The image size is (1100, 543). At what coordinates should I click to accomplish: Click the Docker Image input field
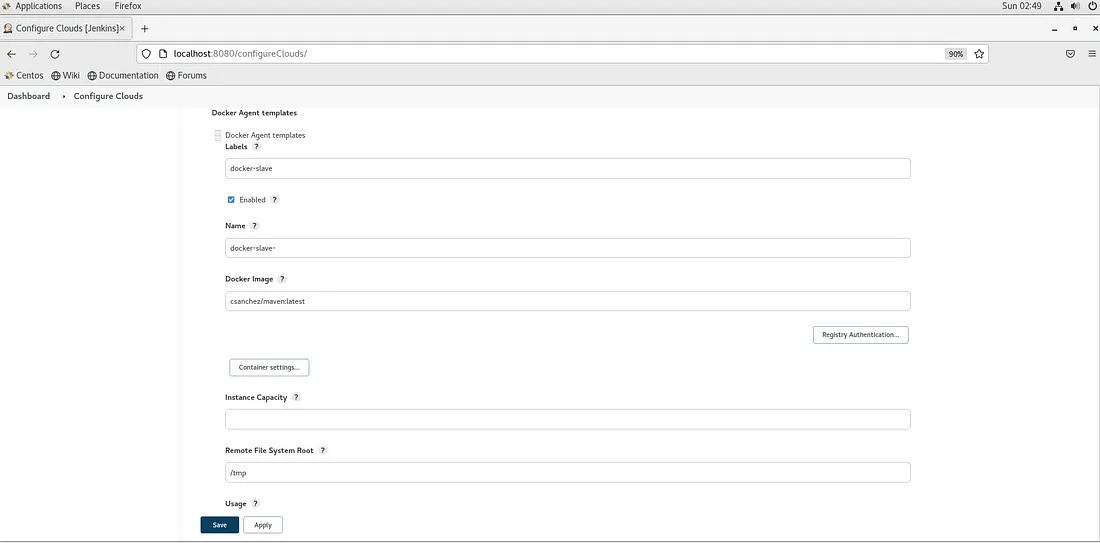click(568, 301)
